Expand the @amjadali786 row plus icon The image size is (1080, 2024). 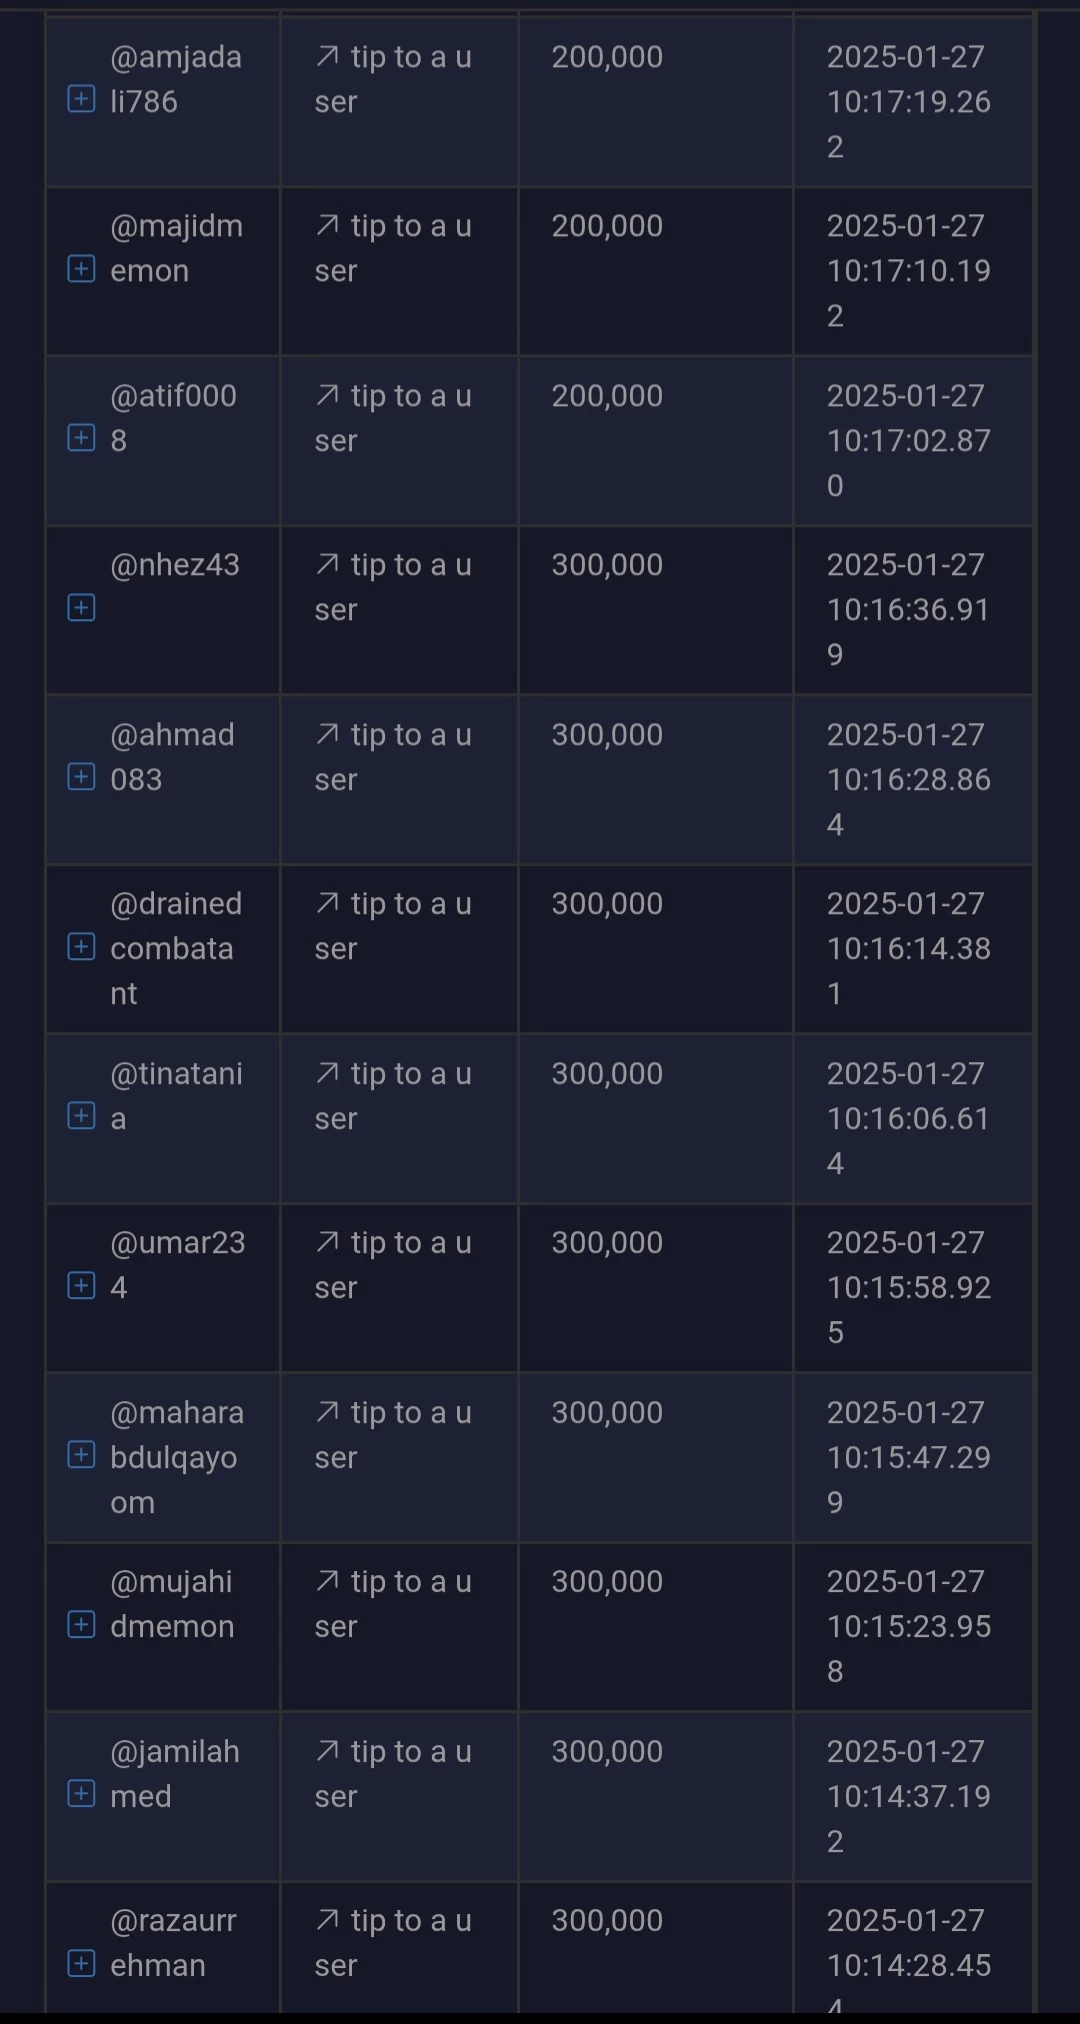click(x=81, y=99)
